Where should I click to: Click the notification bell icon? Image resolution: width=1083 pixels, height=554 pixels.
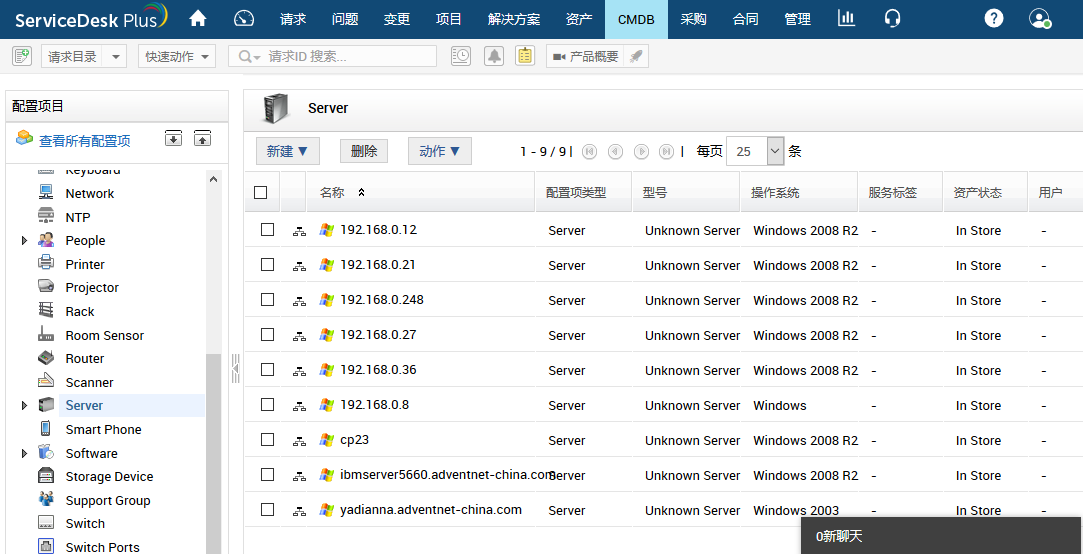tap(493, 57)
